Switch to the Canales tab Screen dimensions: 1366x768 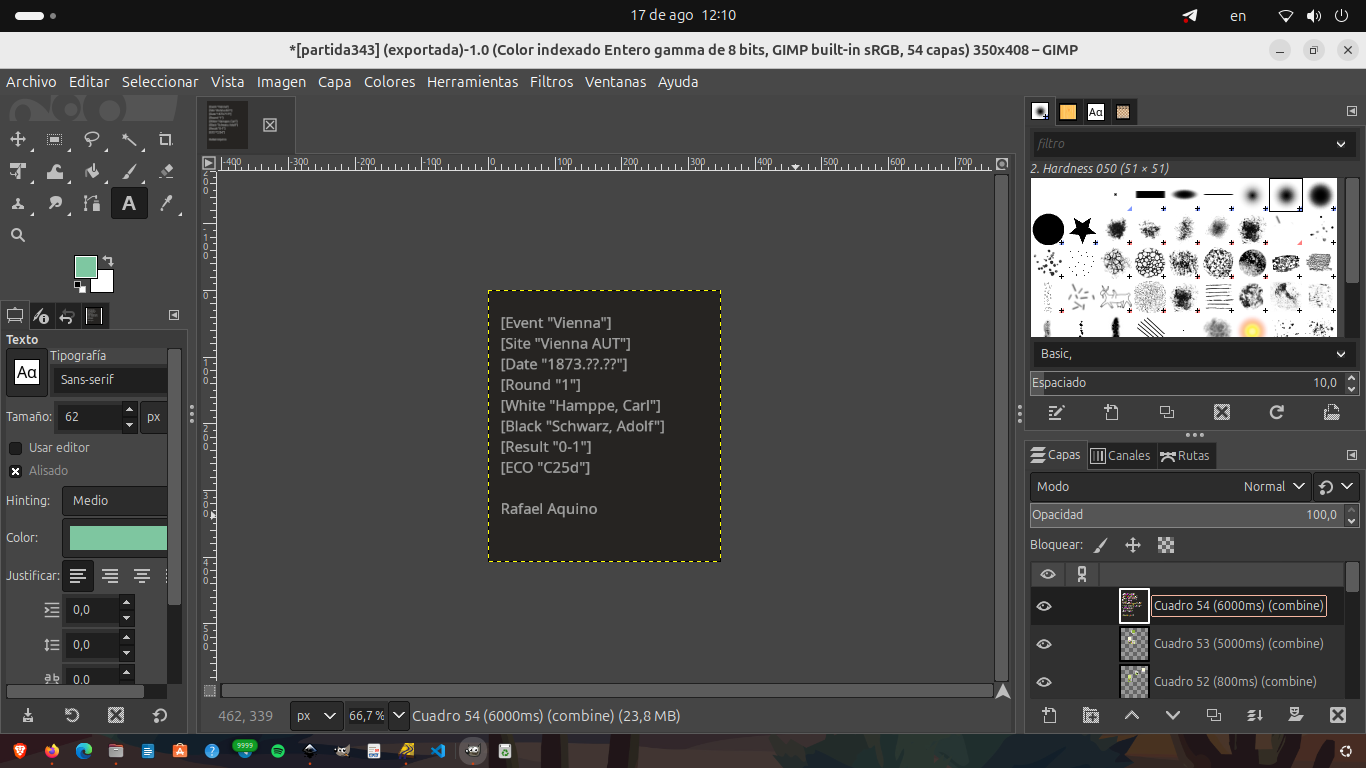(1120, 455)
